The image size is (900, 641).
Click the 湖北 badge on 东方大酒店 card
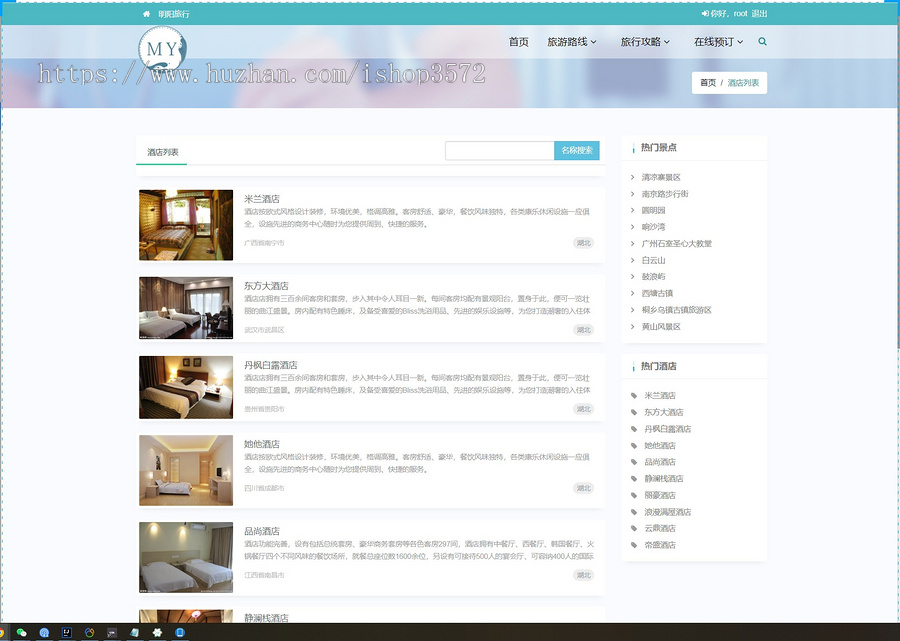pos(584,330)
